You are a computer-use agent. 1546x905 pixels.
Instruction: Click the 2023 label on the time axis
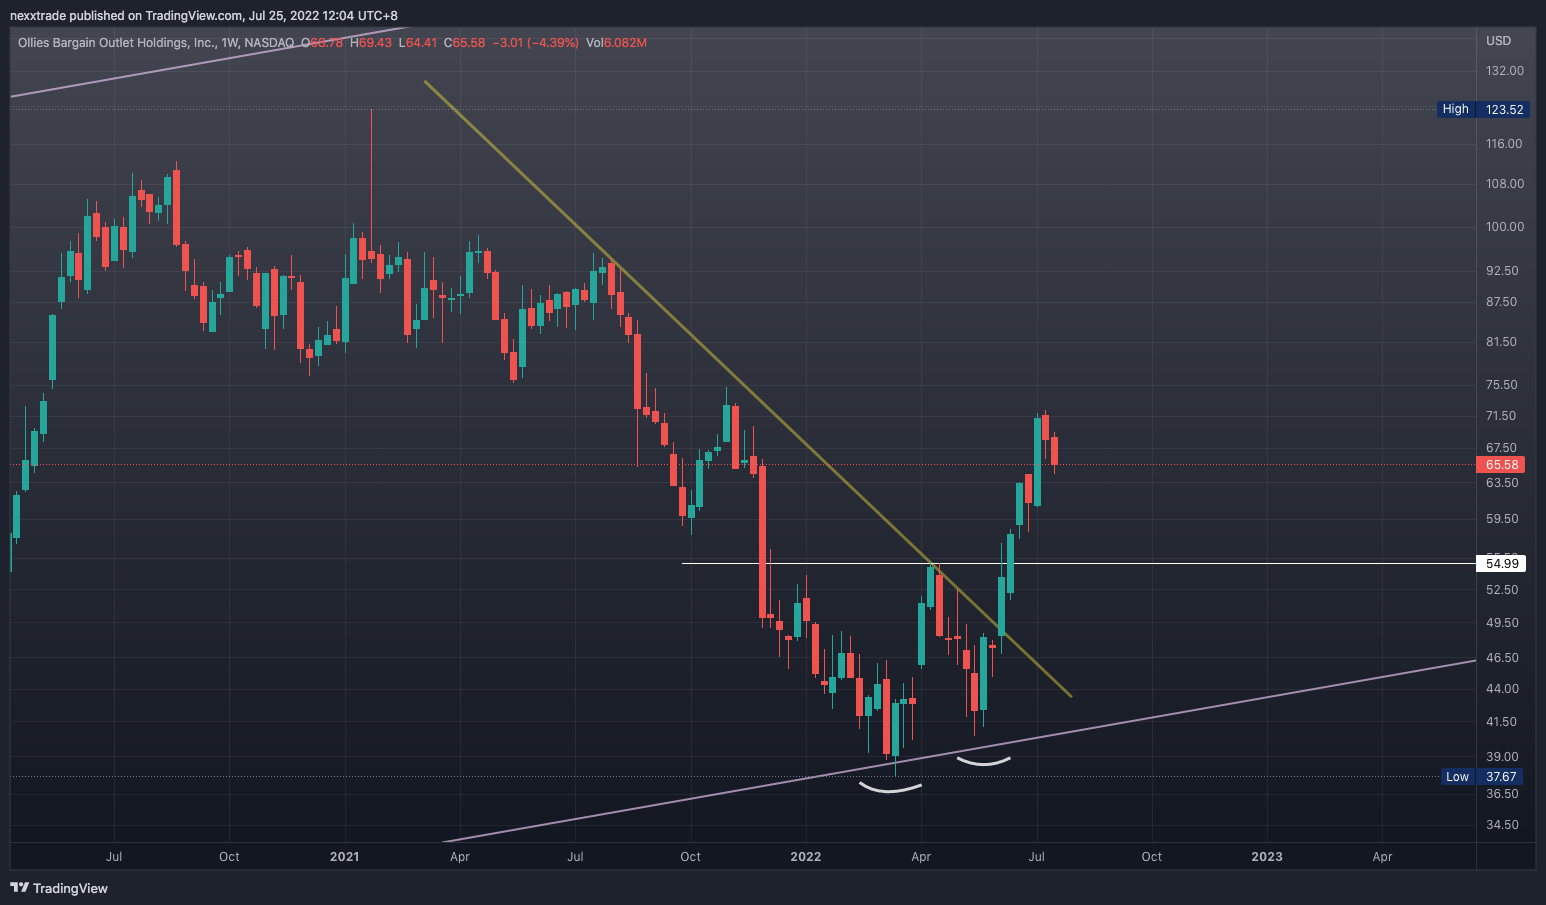[x=1267, y=857]
